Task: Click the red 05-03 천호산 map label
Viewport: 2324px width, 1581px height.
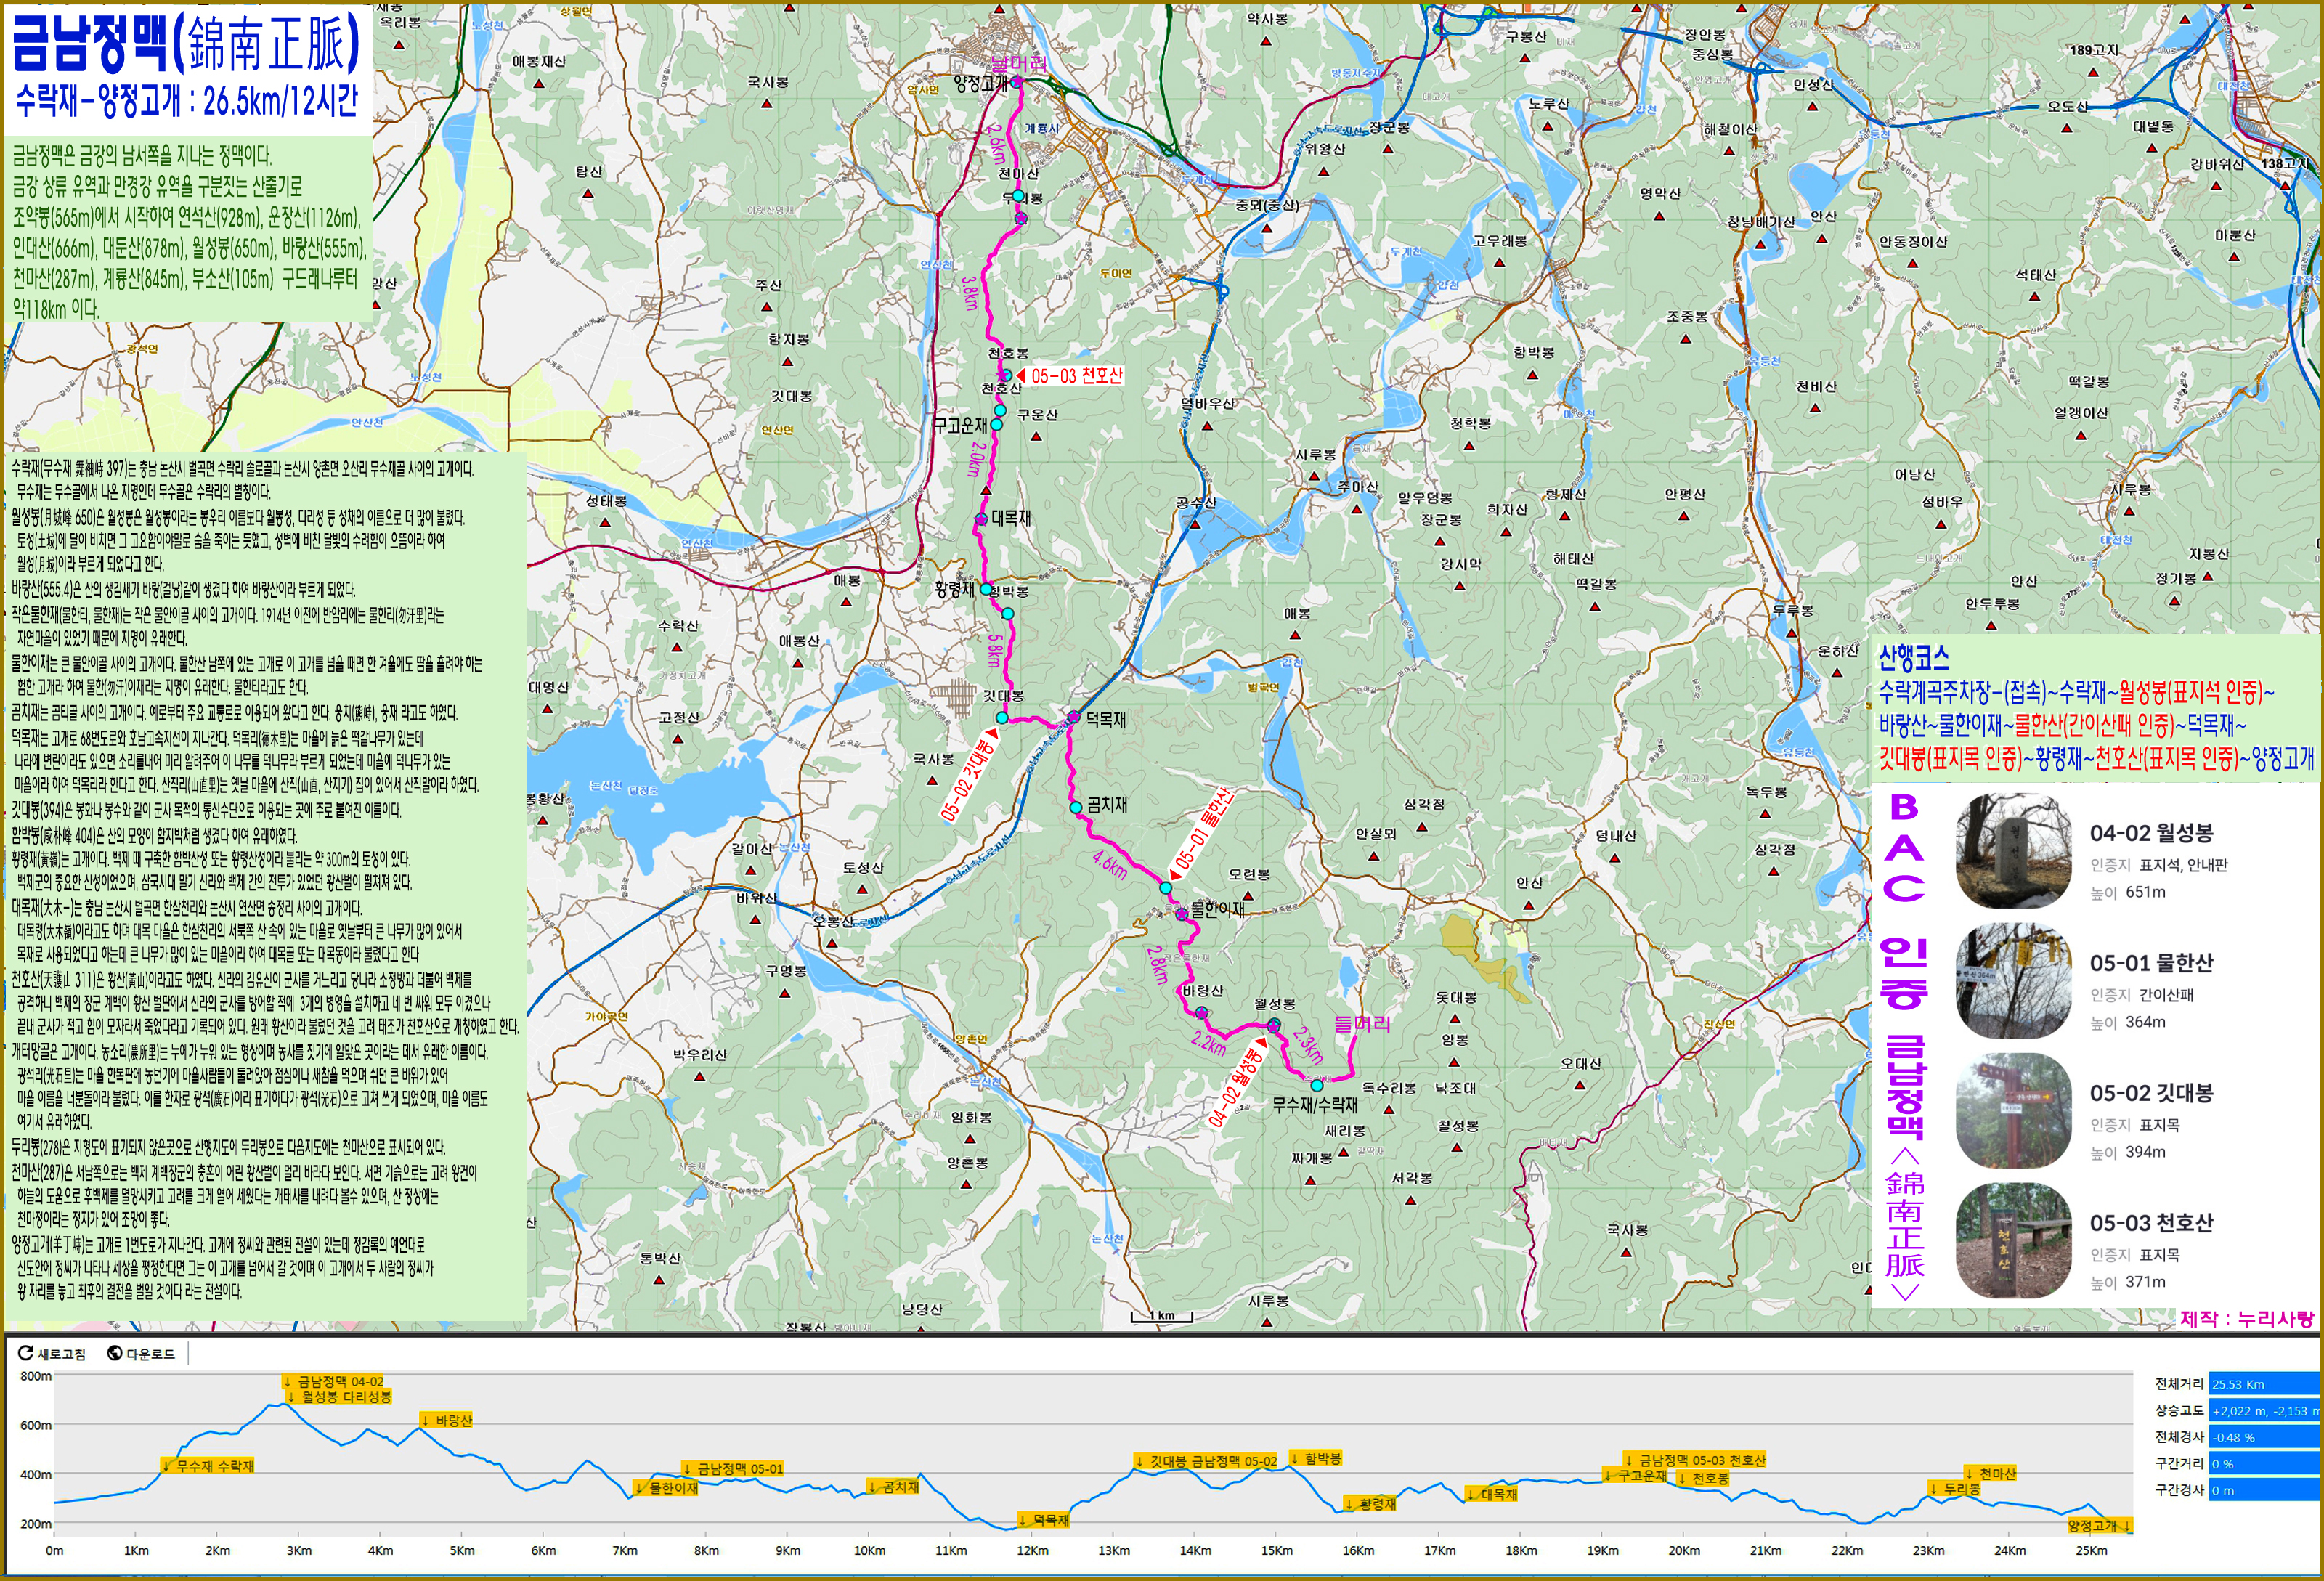Action: [x=1070, y=376]
